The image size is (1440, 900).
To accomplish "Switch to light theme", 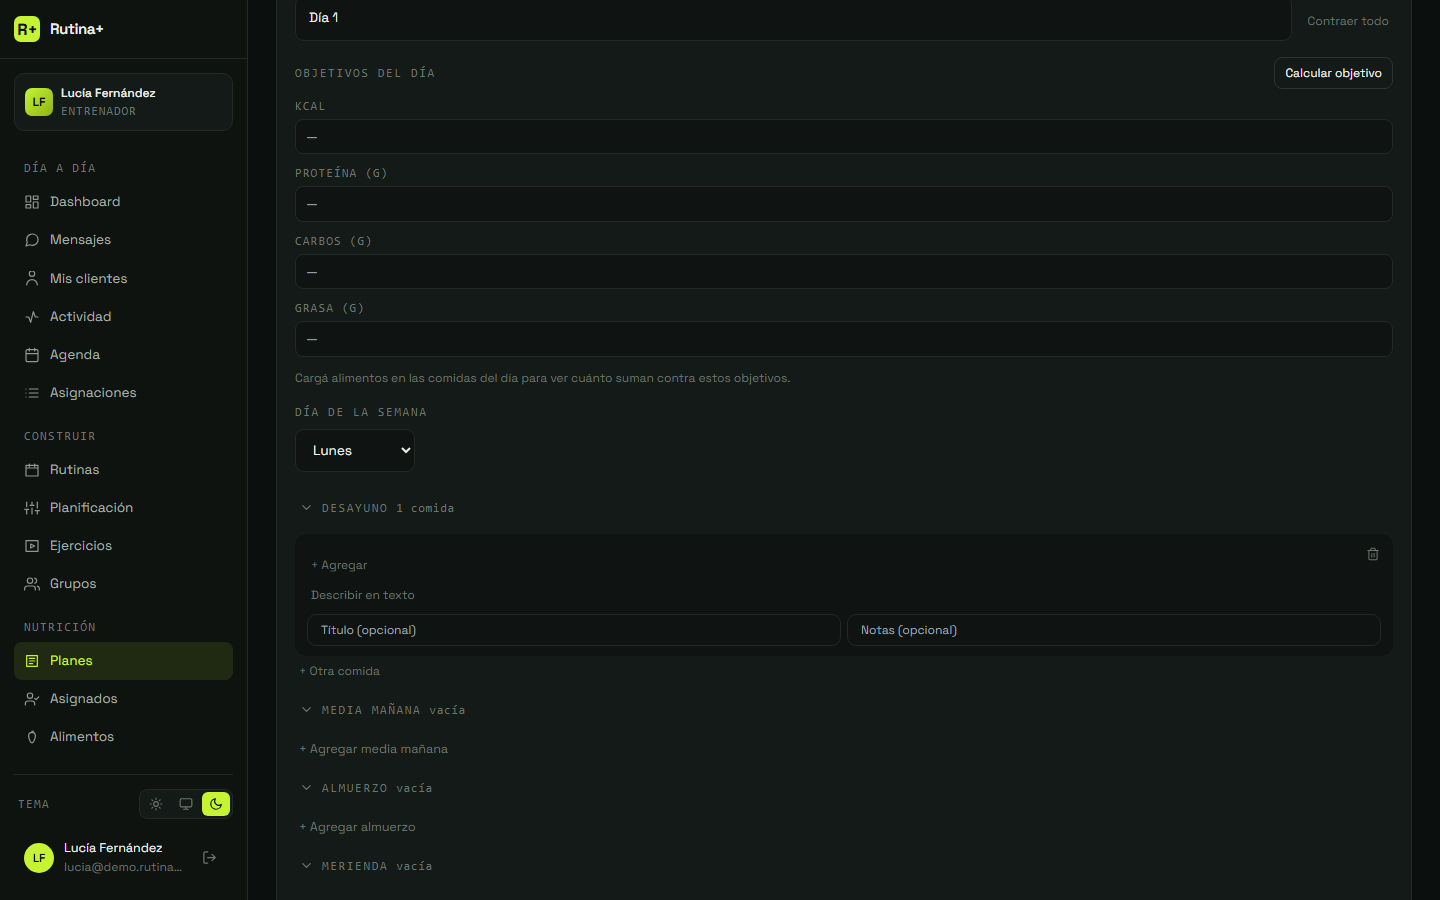I will 156,804.
